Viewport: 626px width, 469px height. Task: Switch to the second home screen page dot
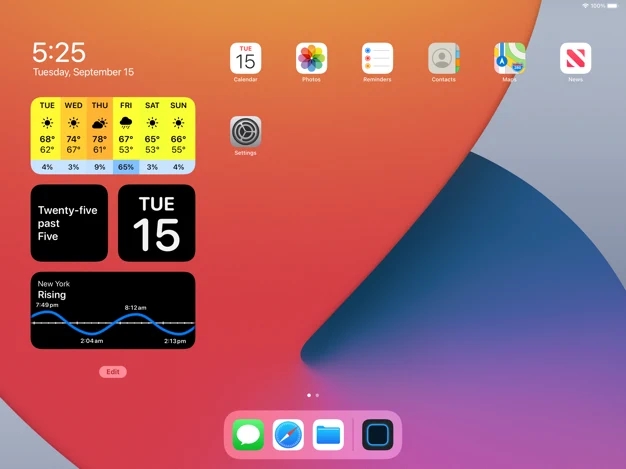point(317,396)
